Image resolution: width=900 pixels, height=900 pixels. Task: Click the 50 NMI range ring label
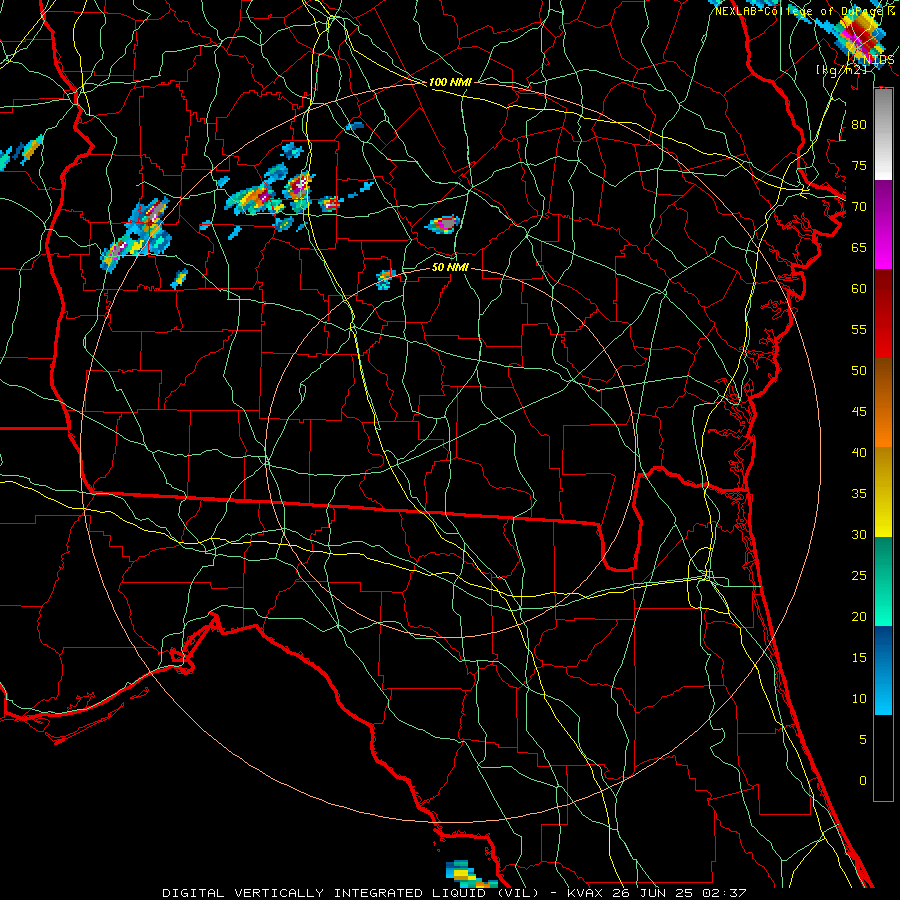450,267
